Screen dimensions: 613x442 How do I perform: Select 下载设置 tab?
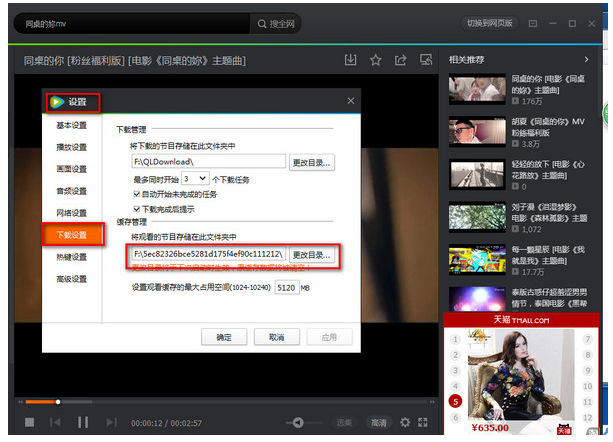point(72,234)
